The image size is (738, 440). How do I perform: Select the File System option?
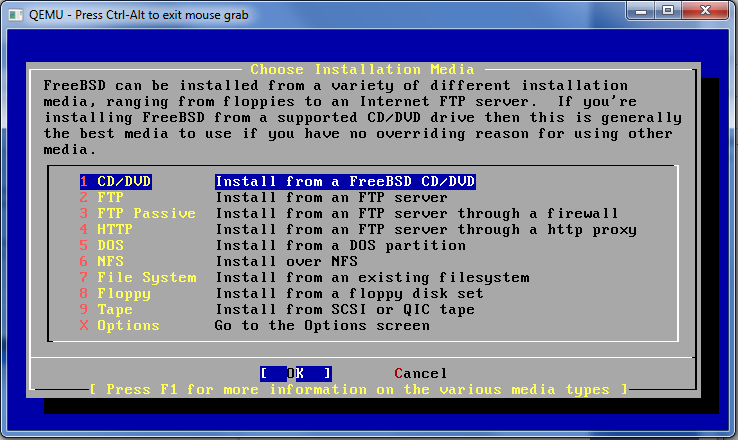click(x=138, y=278)
